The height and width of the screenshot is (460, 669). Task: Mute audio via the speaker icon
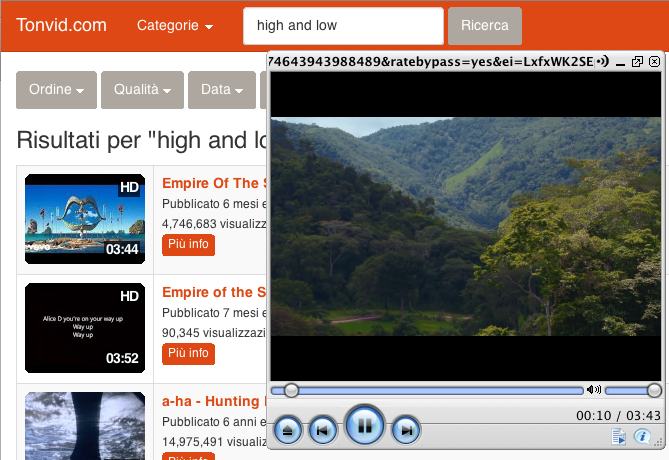pos(593,390)
